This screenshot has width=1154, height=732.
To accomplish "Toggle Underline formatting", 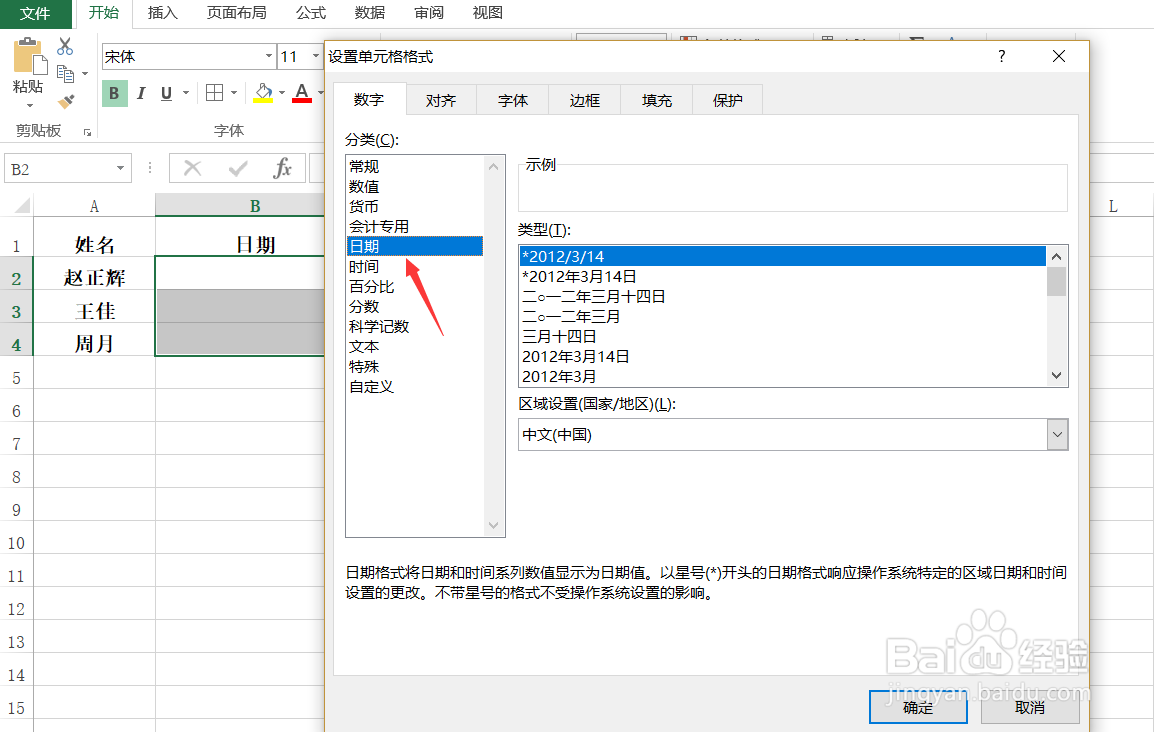I will 166,93.
